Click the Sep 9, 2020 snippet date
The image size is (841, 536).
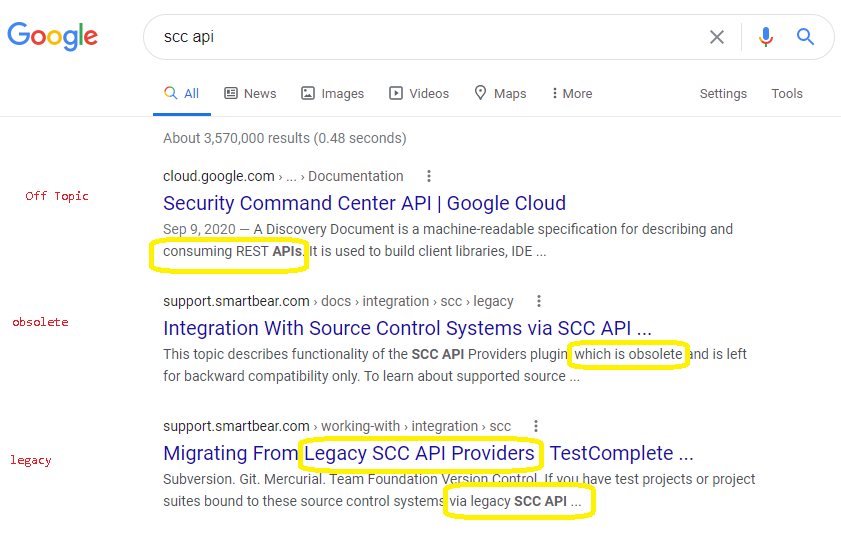(x=199, y=229)
